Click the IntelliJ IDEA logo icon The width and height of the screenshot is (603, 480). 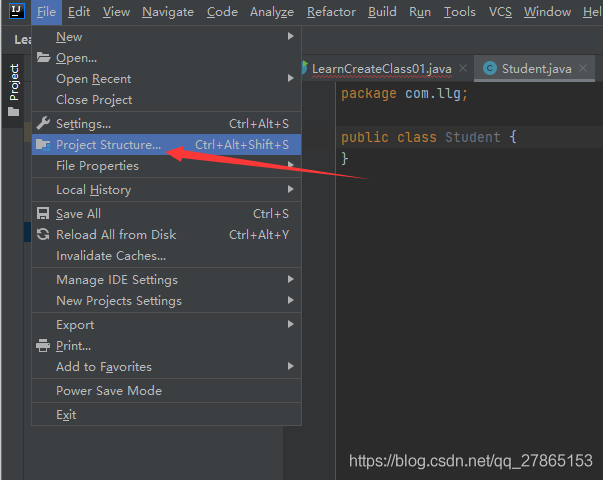coord(15,12)
